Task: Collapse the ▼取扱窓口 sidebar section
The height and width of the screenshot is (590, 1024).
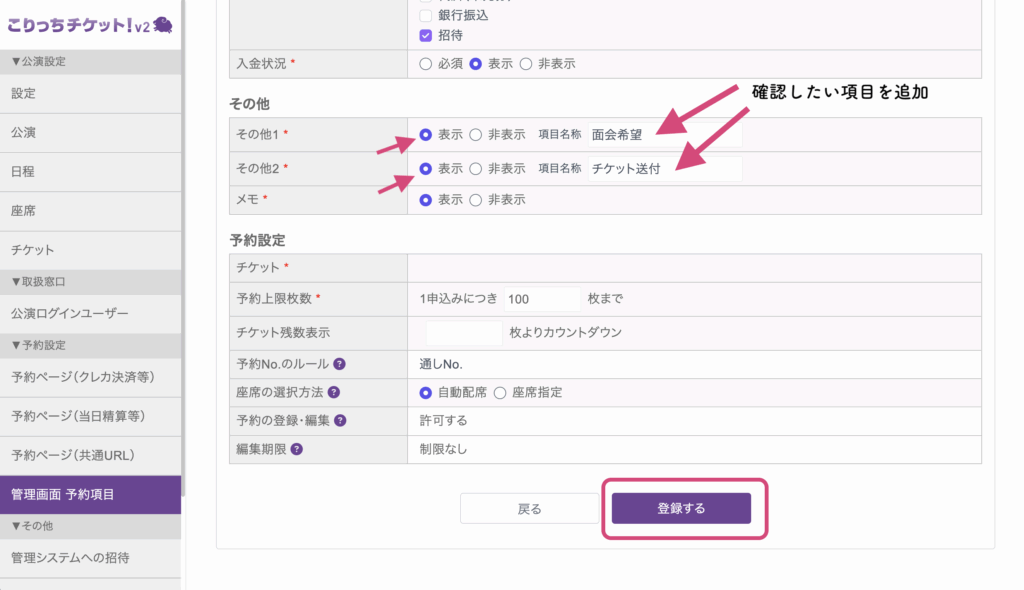Action: 91,282
